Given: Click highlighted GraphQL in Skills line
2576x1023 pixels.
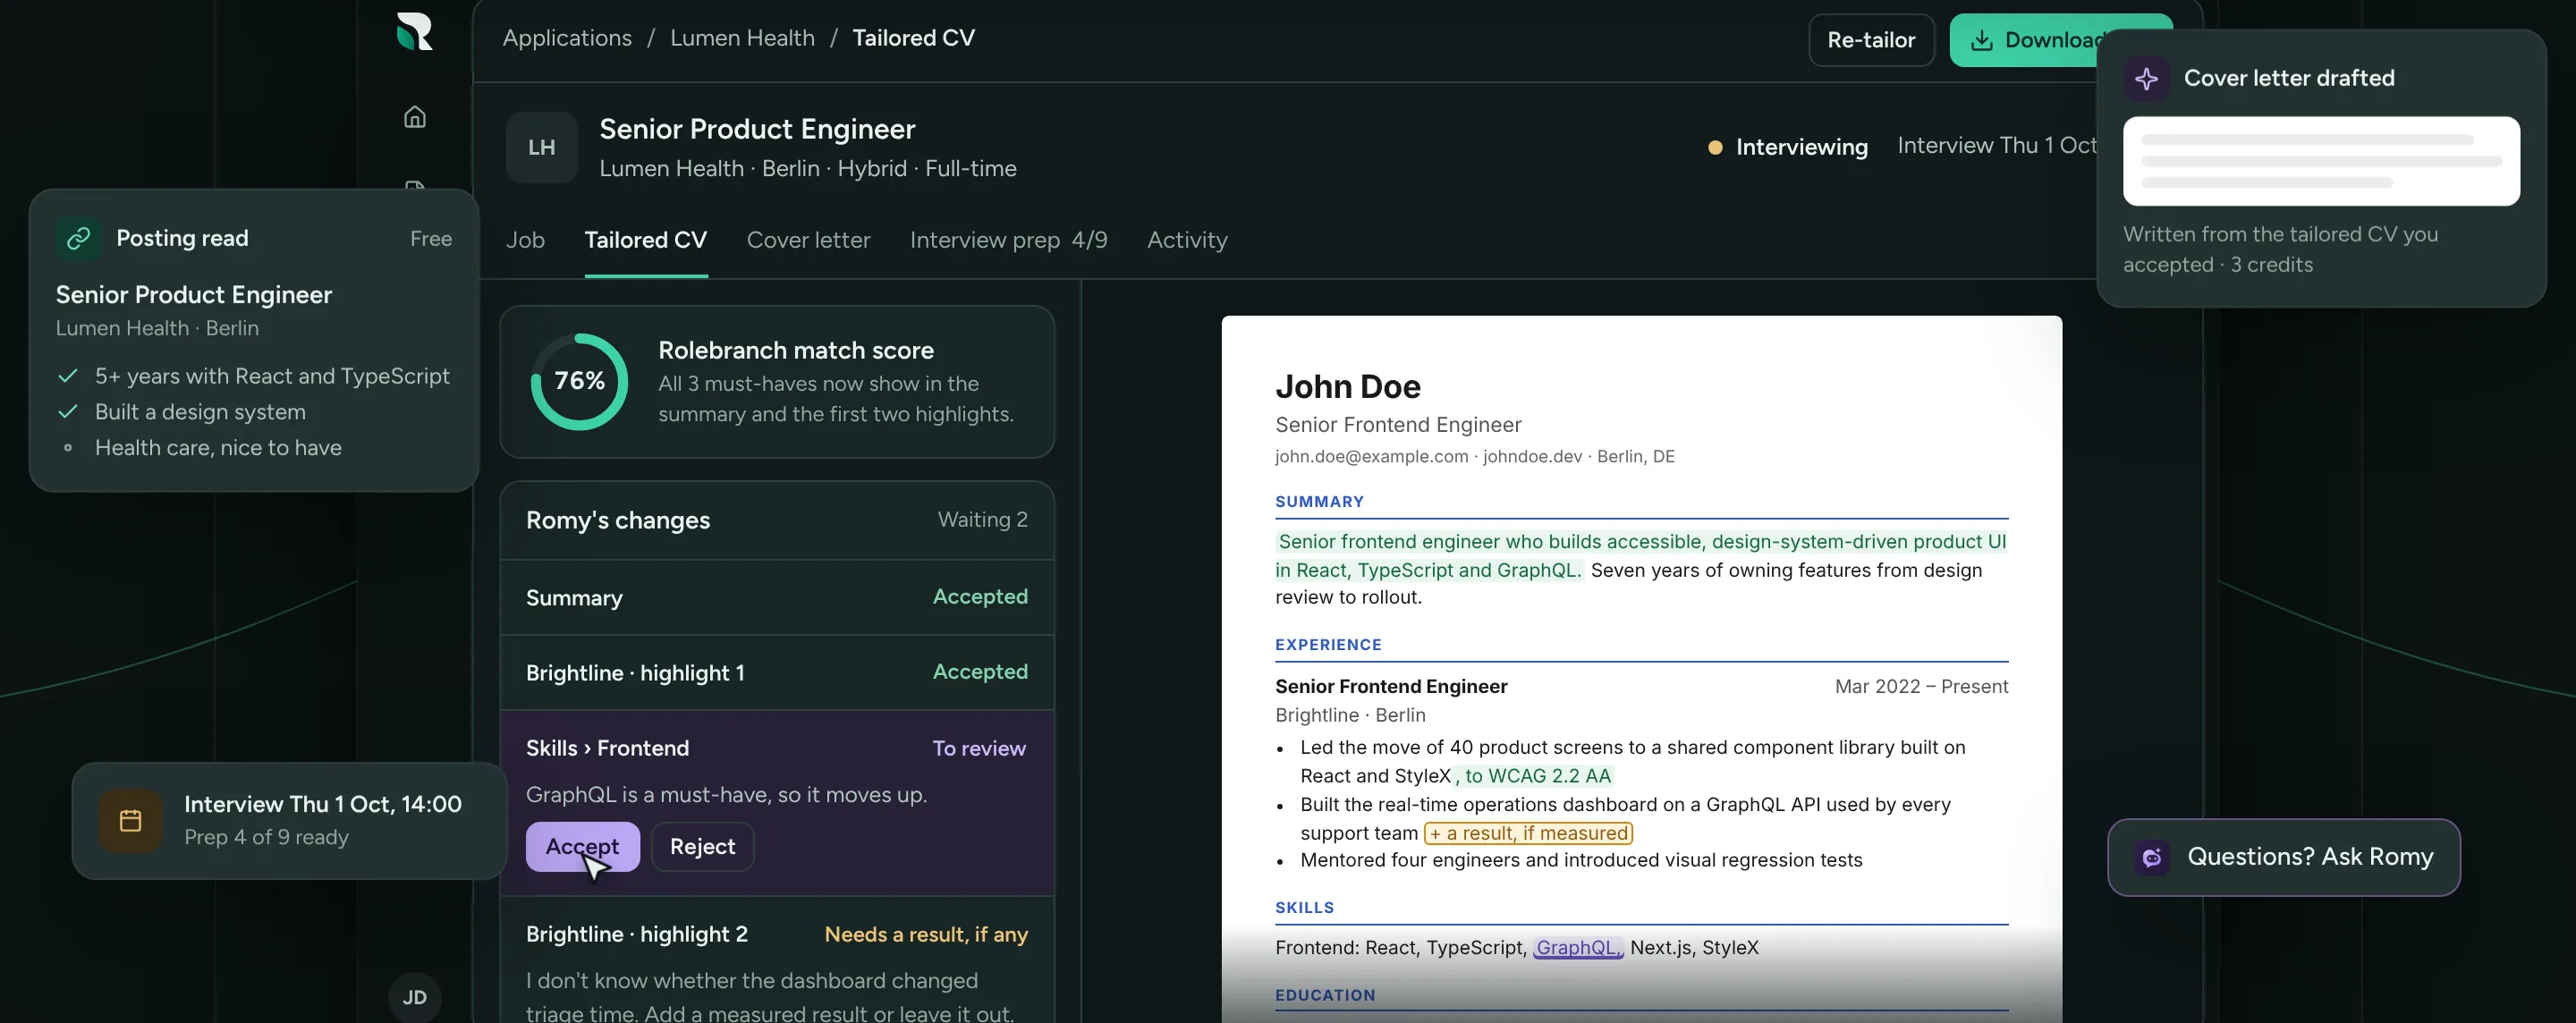Looking at the screenshot, I should (1577, 947).
